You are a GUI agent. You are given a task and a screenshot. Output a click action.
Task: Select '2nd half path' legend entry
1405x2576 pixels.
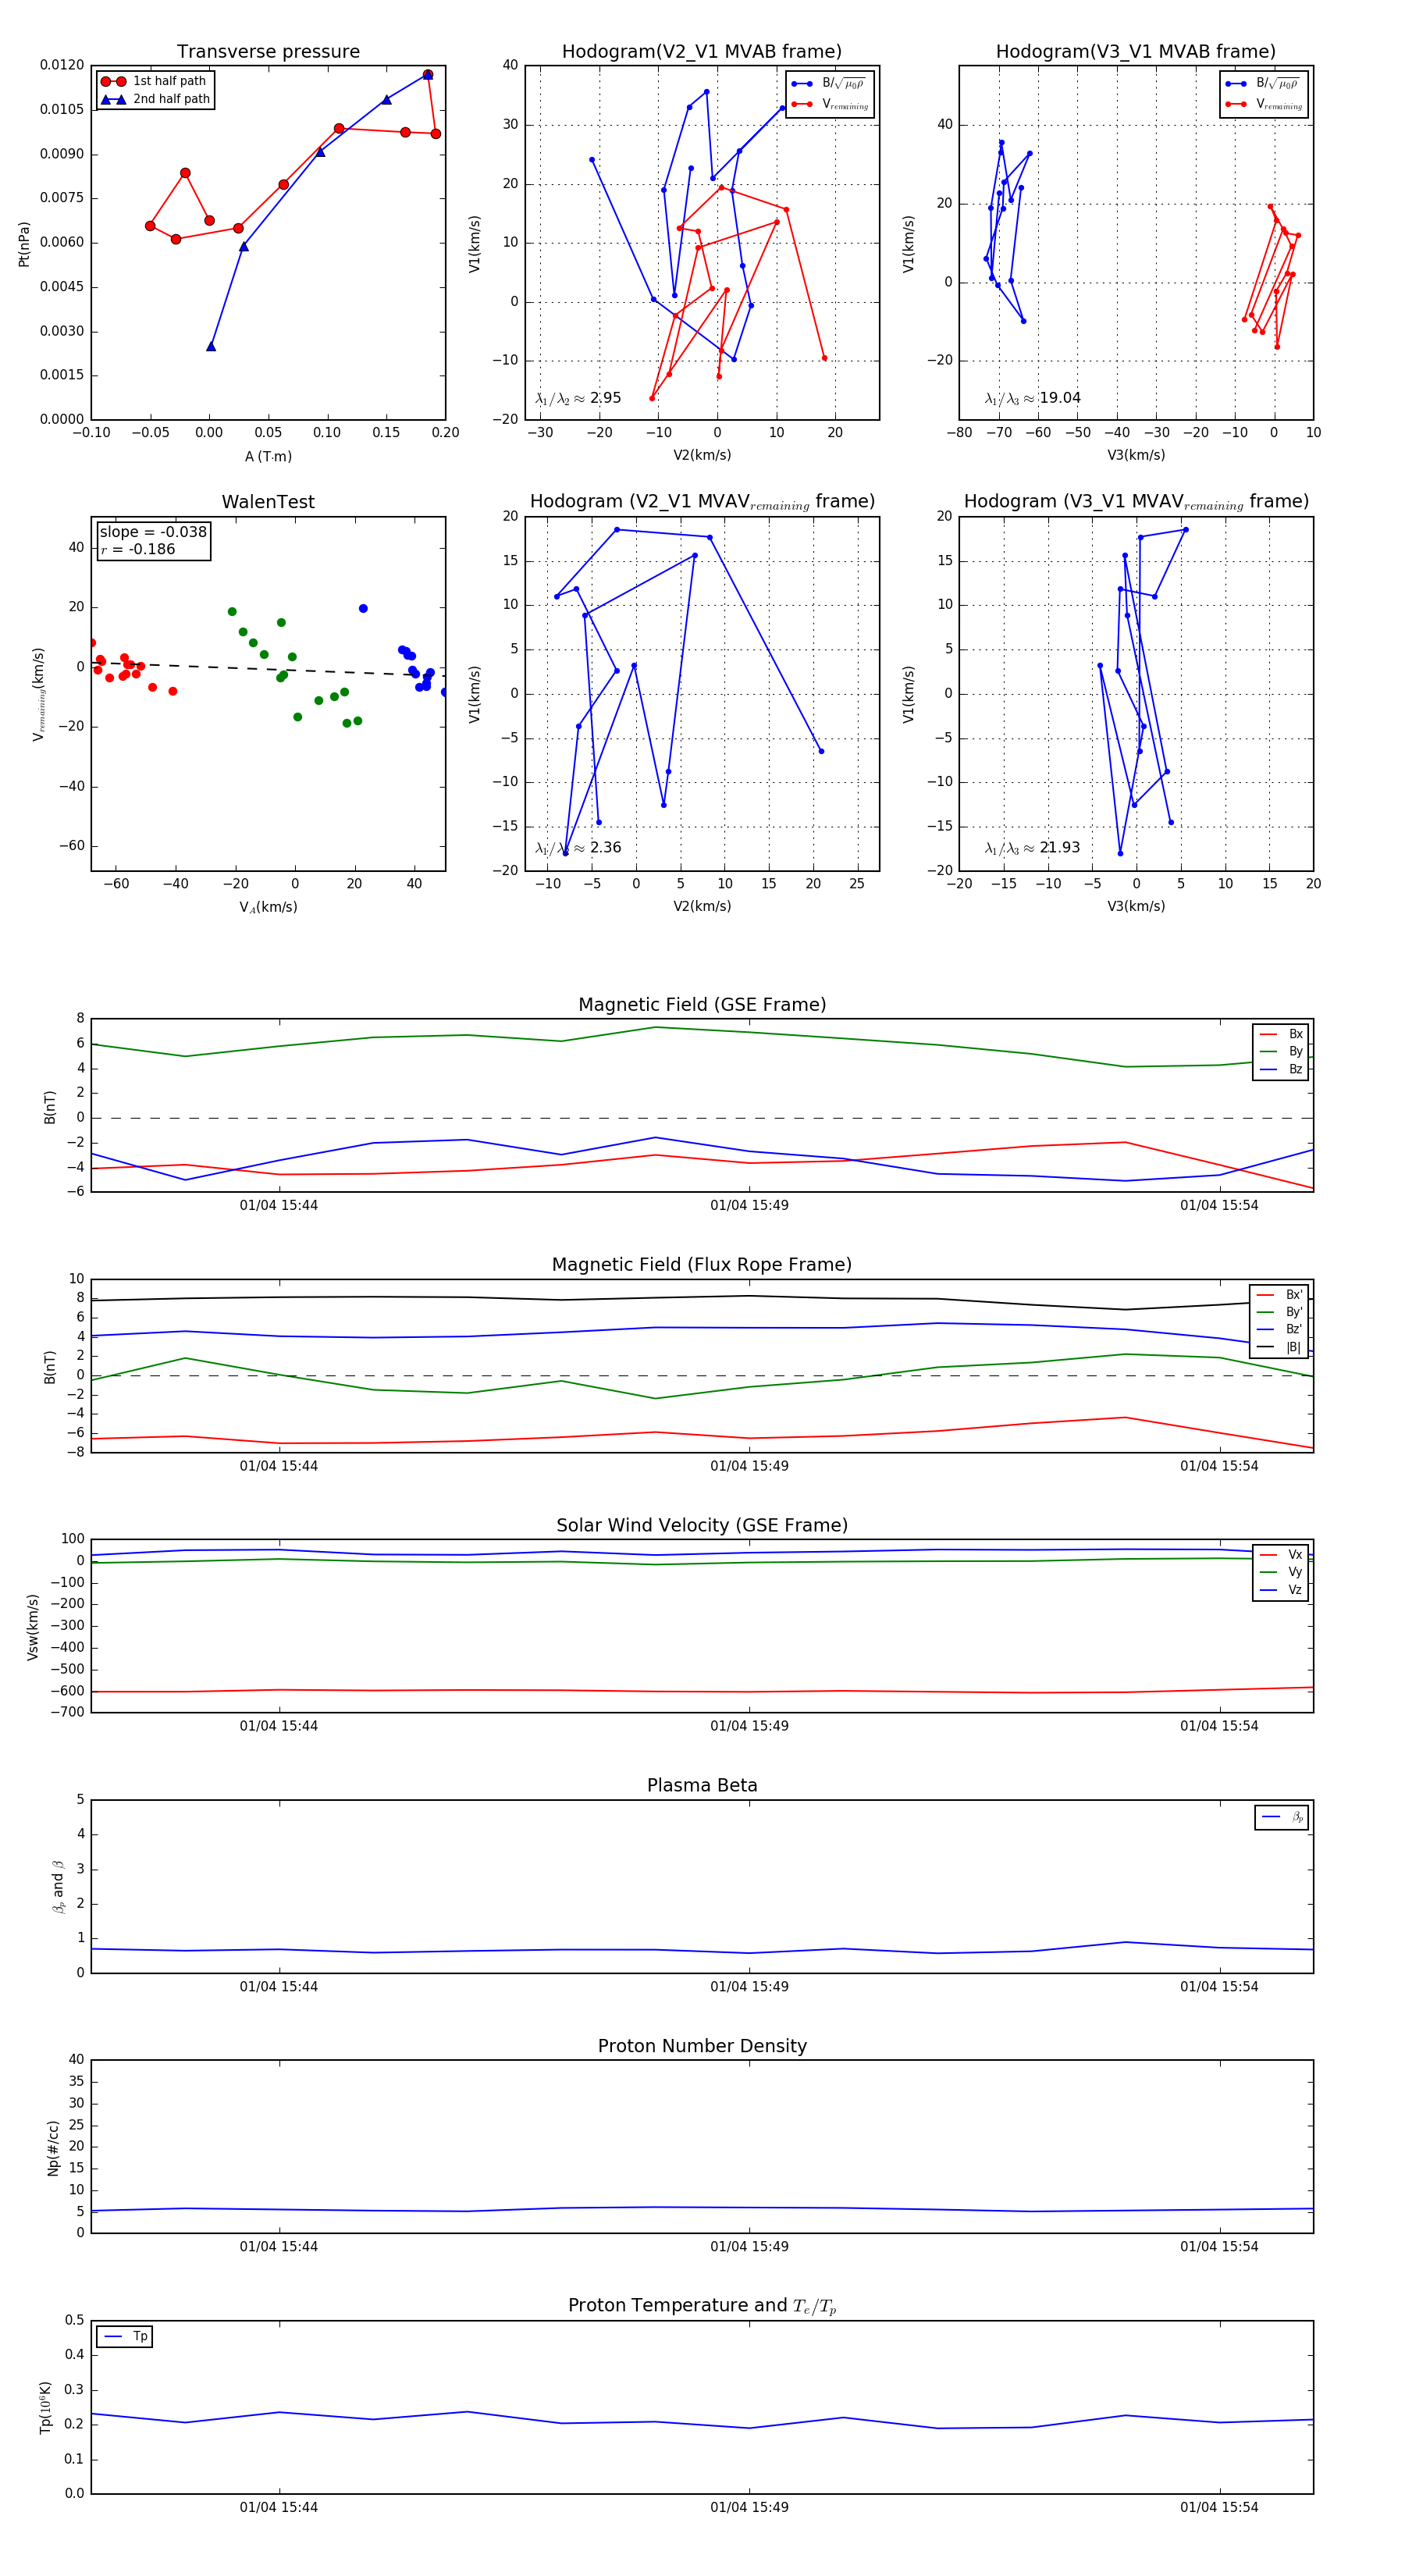(x=155, y=99)
